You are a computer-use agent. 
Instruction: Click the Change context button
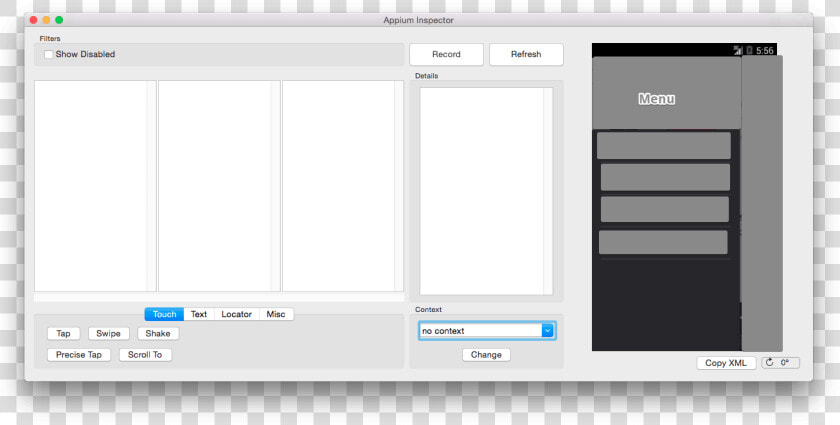[x=486, y=355]
